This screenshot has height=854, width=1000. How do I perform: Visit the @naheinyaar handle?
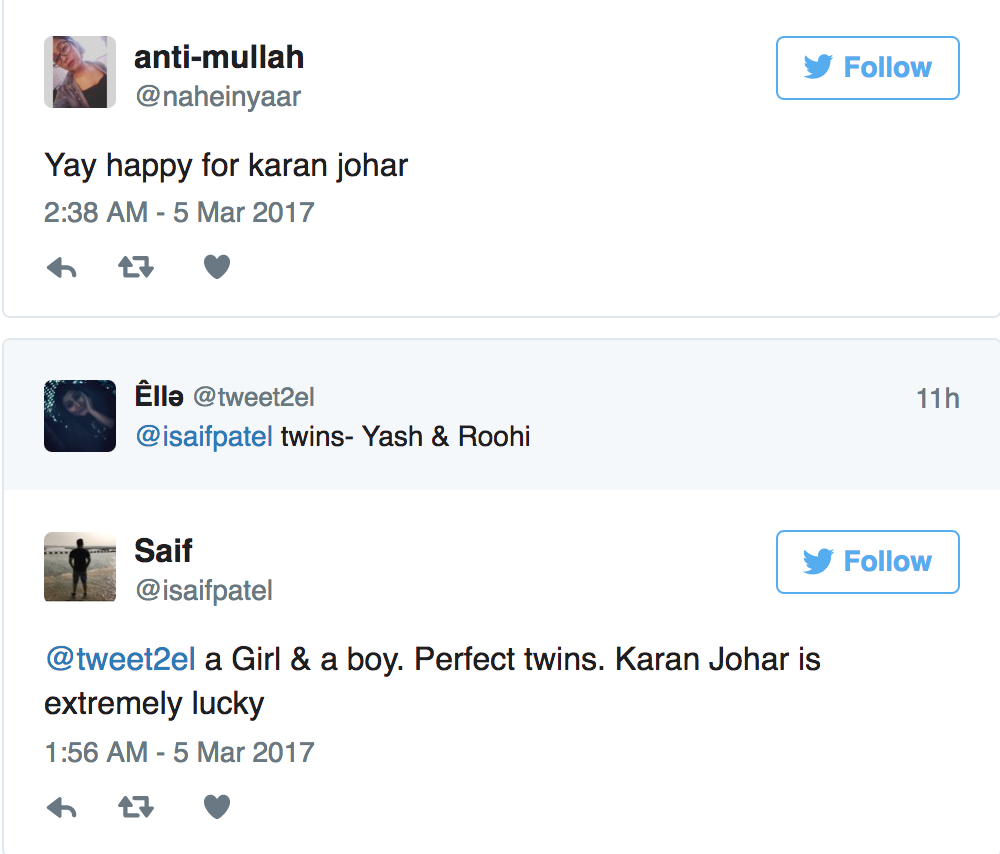pos(218,97)
